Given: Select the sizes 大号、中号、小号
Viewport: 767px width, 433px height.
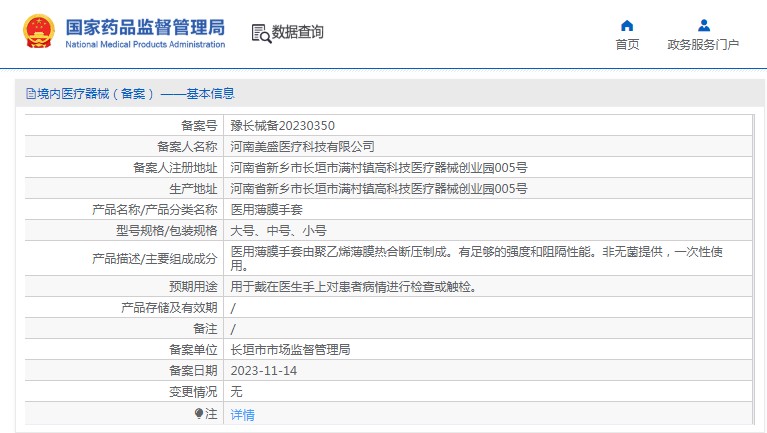Looking at the screenshot, I should click(x=278, y=231).
